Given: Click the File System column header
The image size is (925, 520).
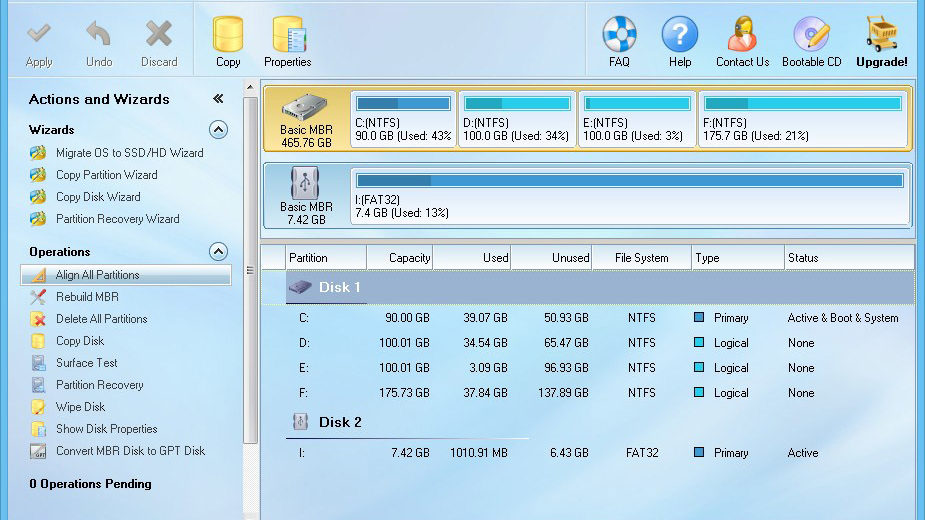Looking at the screenshot, I should 642,258.
